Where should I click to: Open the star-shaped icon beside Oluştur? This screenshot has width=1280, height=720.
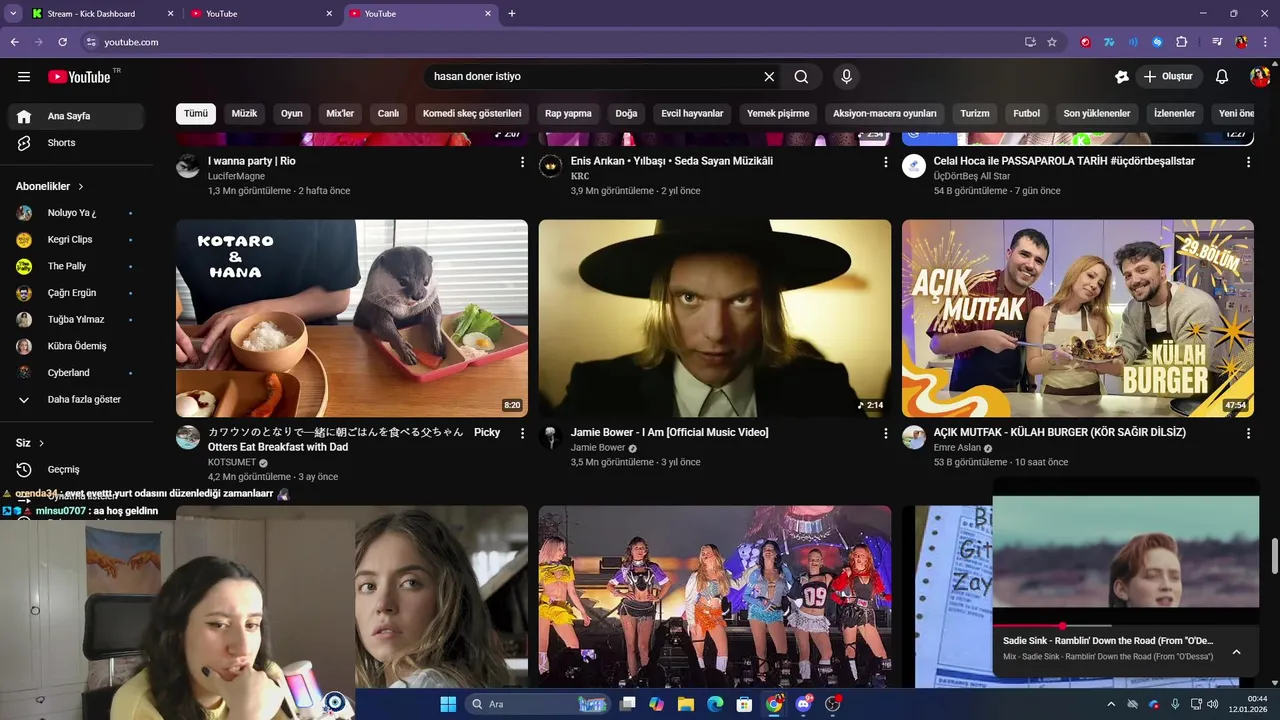coord(1122,77)
